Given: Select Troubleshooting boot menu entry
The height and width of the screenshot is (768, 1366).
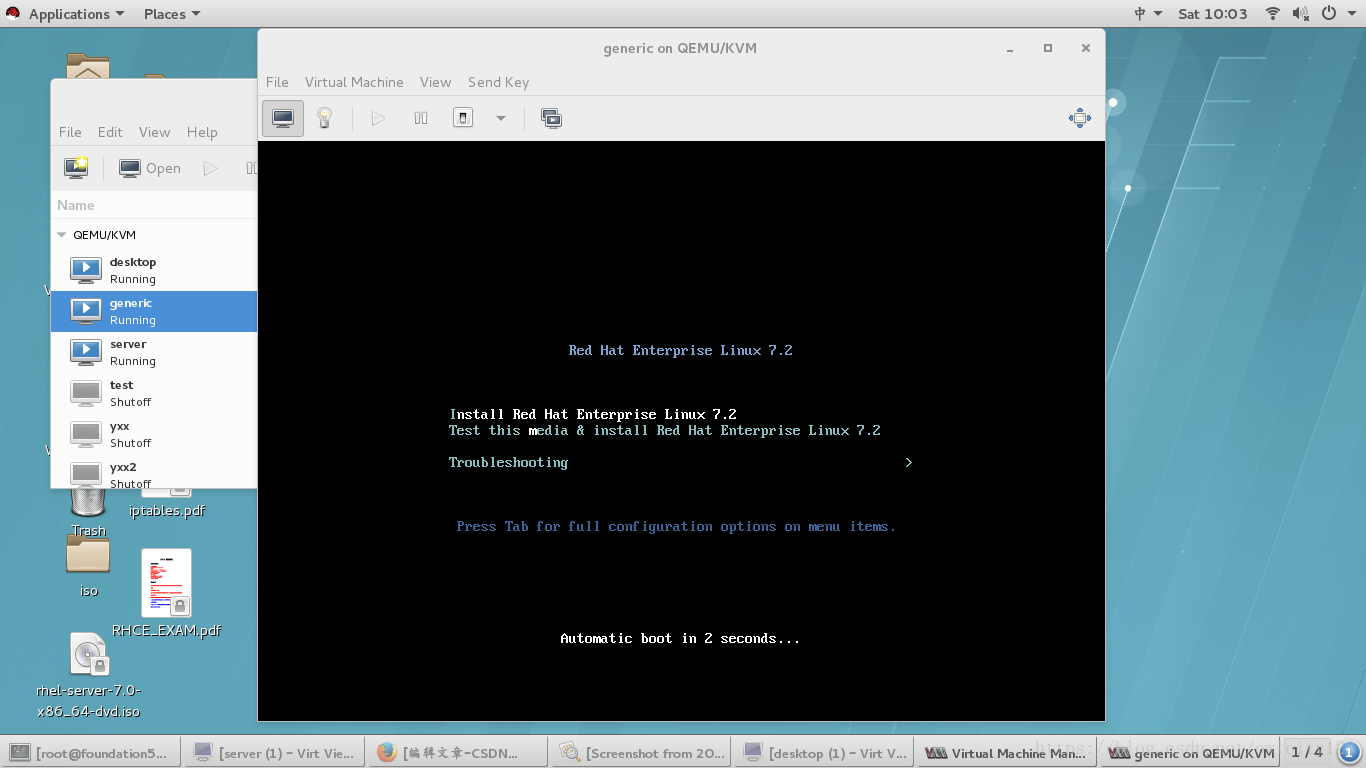Looking at the screenshot, I should coord(508,462).
